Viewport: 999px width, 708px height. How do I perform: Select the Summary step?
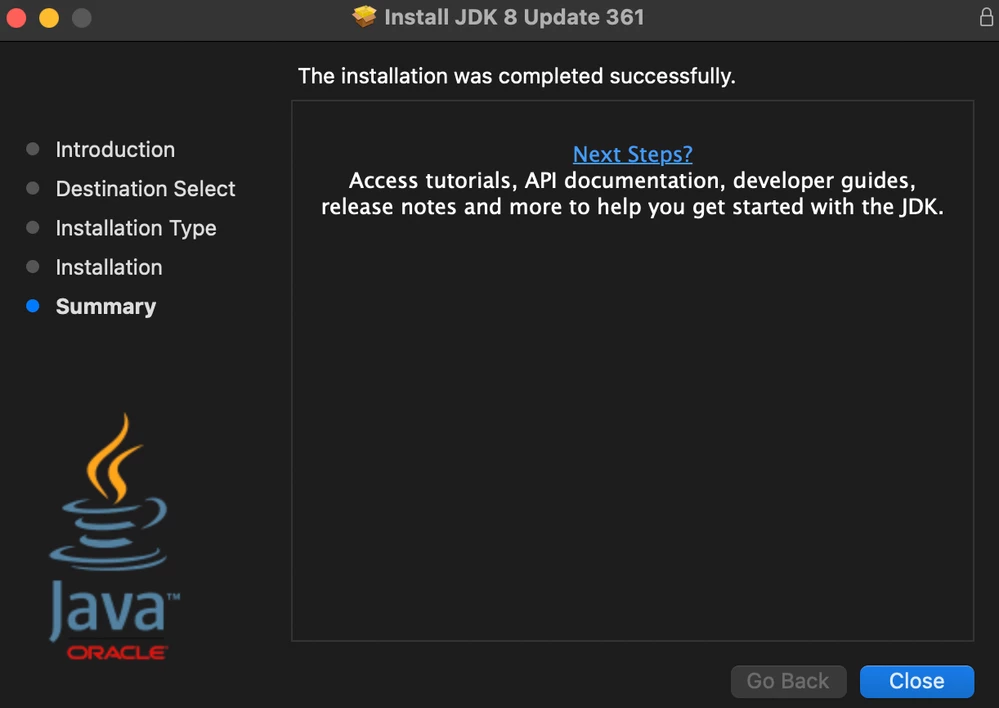pyautogui.click(x=106, y=307)
